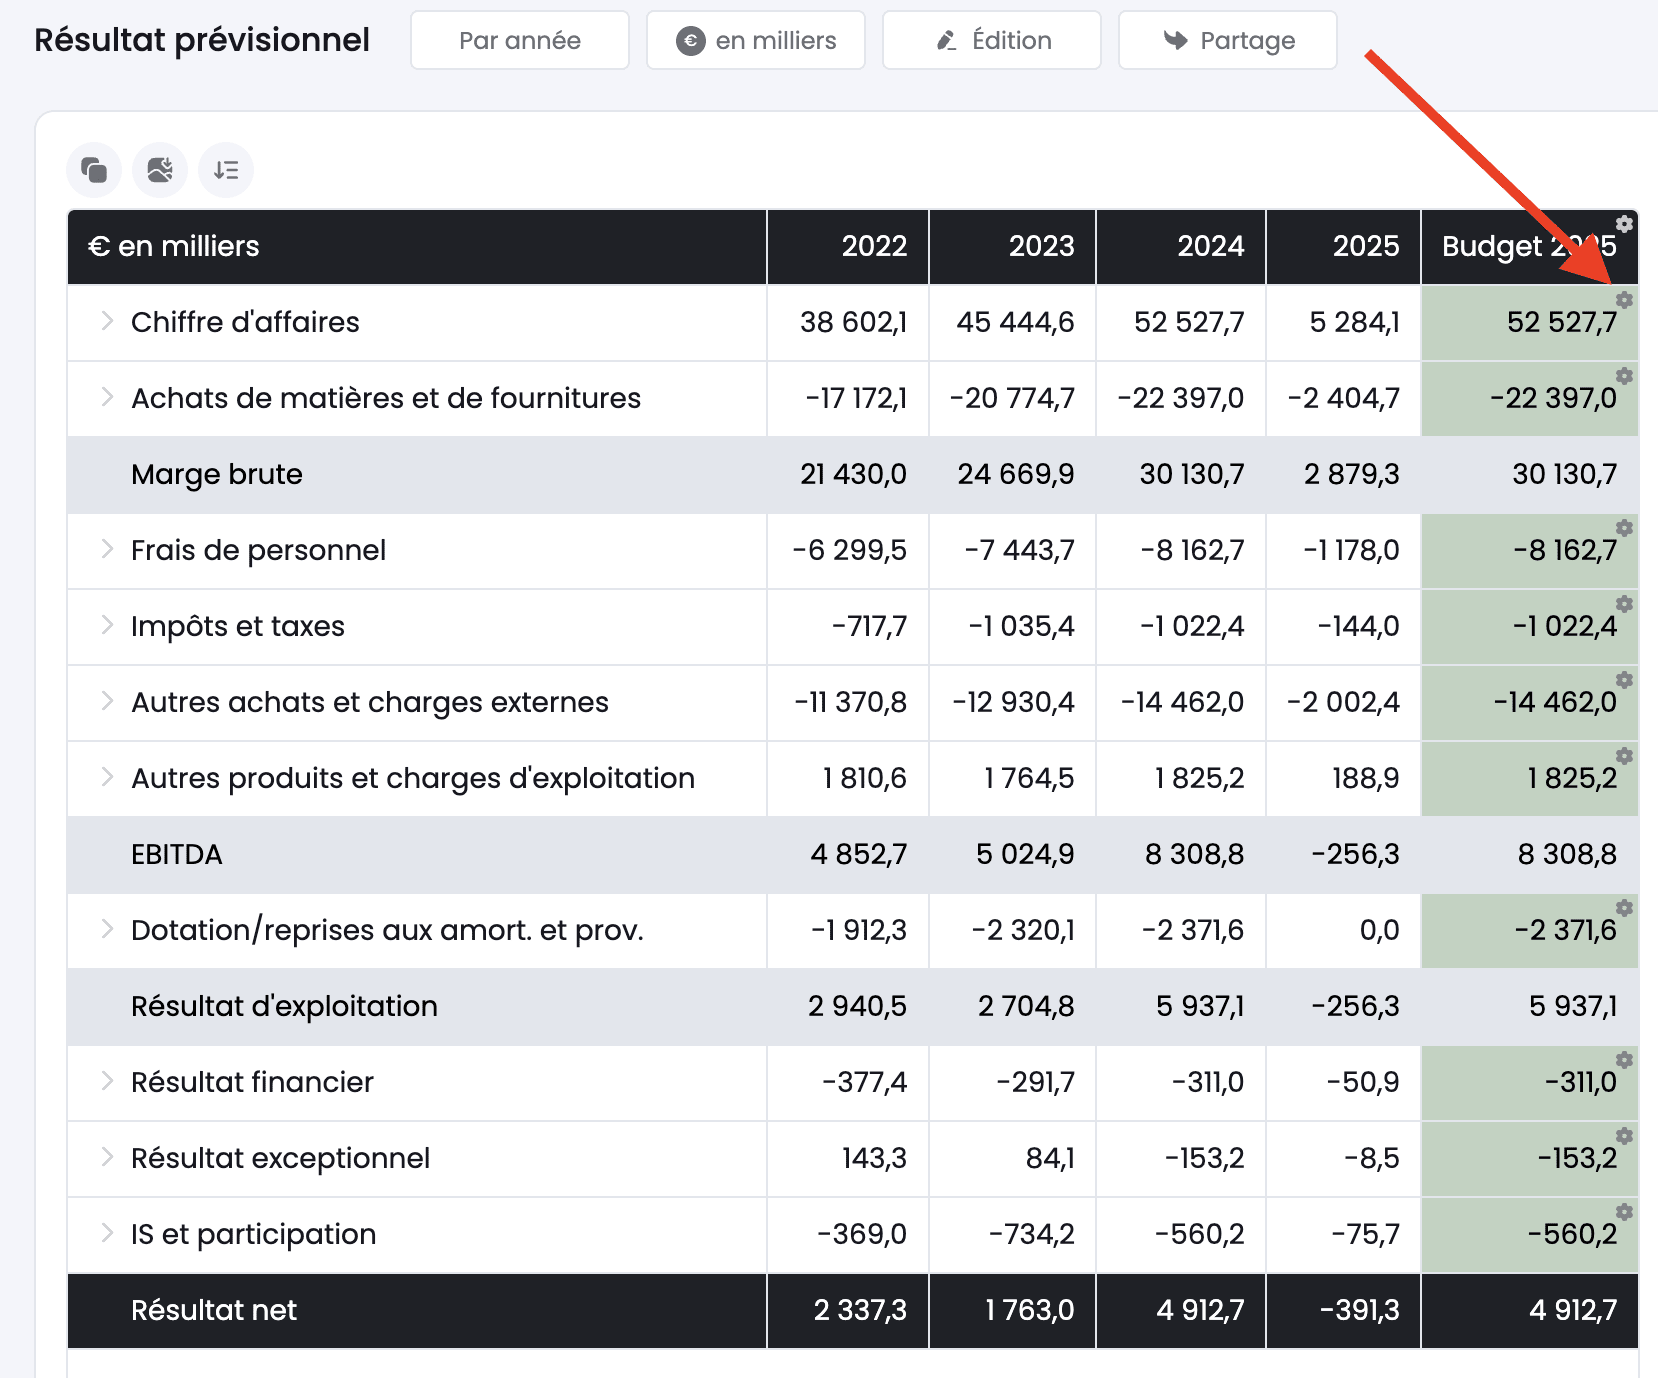Open gear on IS et participation budget cell
Image resolution: width=1658 pixels, height=1378 pixels.
1624,1212
